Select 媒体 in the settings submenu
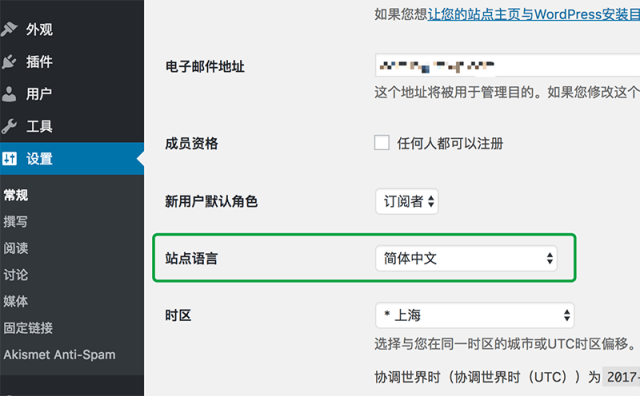The image size is (640, 396). tap(16, 301)
